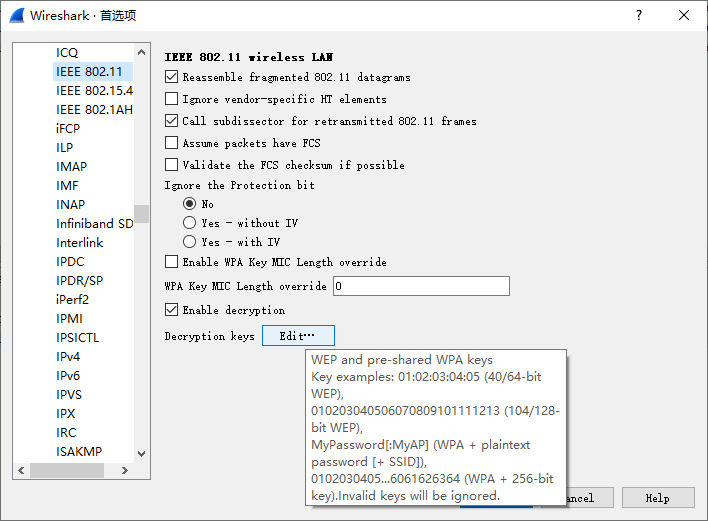The width and height of the screenshot is (708, 521).
Task: Click the Wireshark shark fin title icon
Action: pyautogui.click(x=17, y=15)
